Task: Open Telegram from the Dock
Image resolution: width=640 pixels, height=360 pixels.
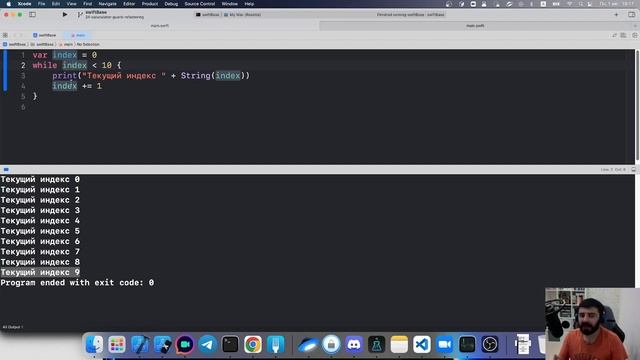Action: pos(207,344)
